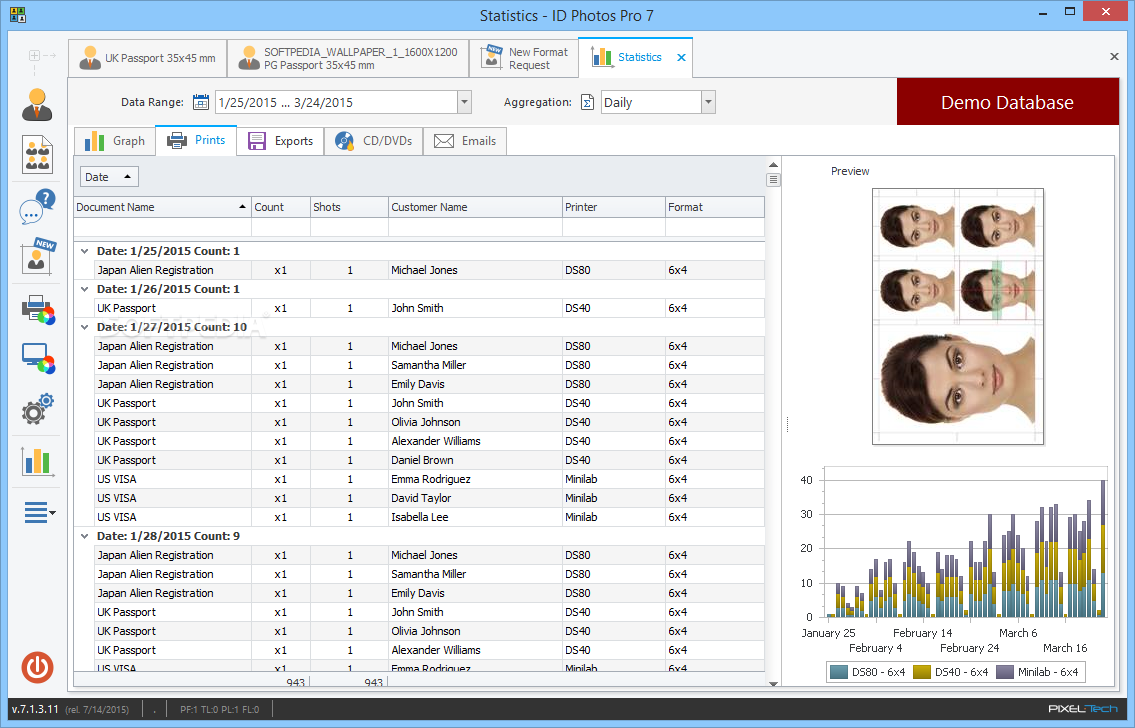Click the Demo Database banner
Screen dimensions: 1135x728
coord(1008,102)
